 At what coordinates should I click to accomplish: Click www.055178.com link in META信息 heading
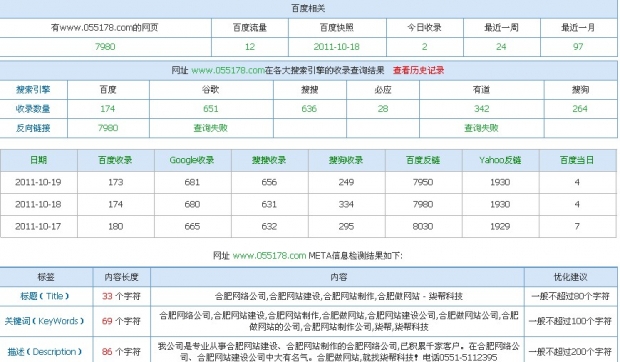pyautogui.click(x=269, y=256)
